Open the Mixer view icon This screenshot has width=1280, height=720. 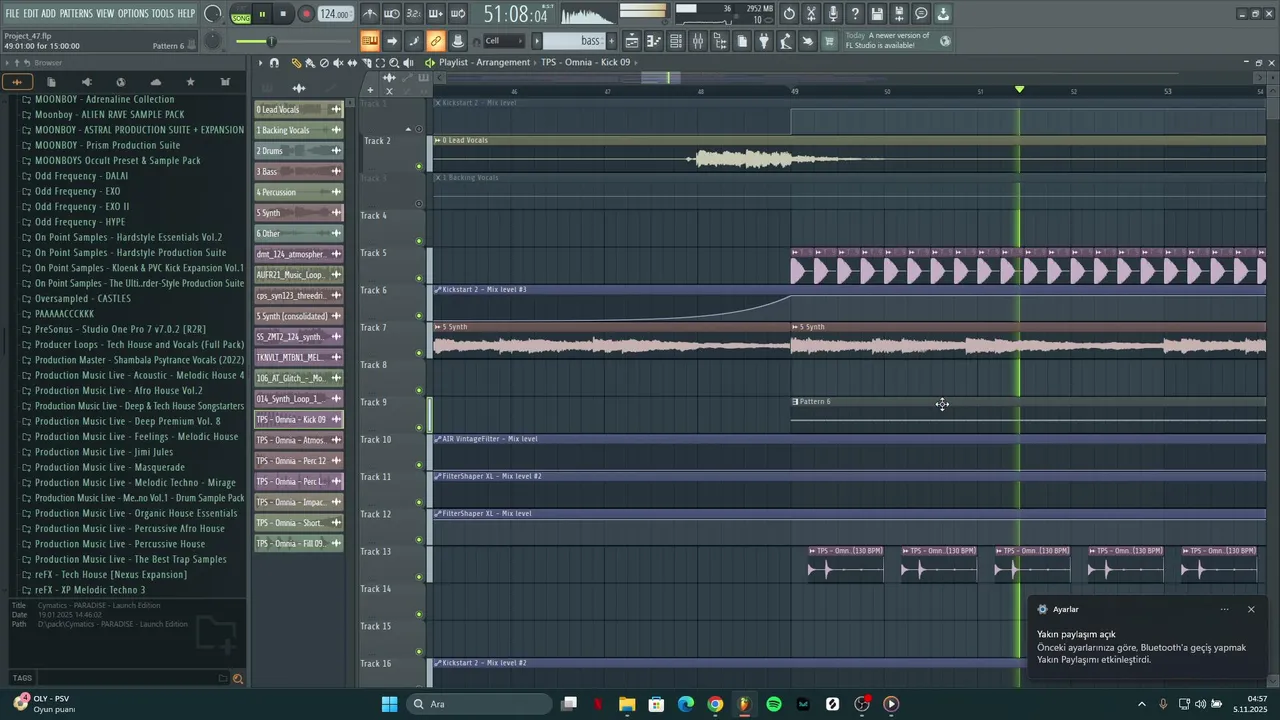click(x=698, y=41)
